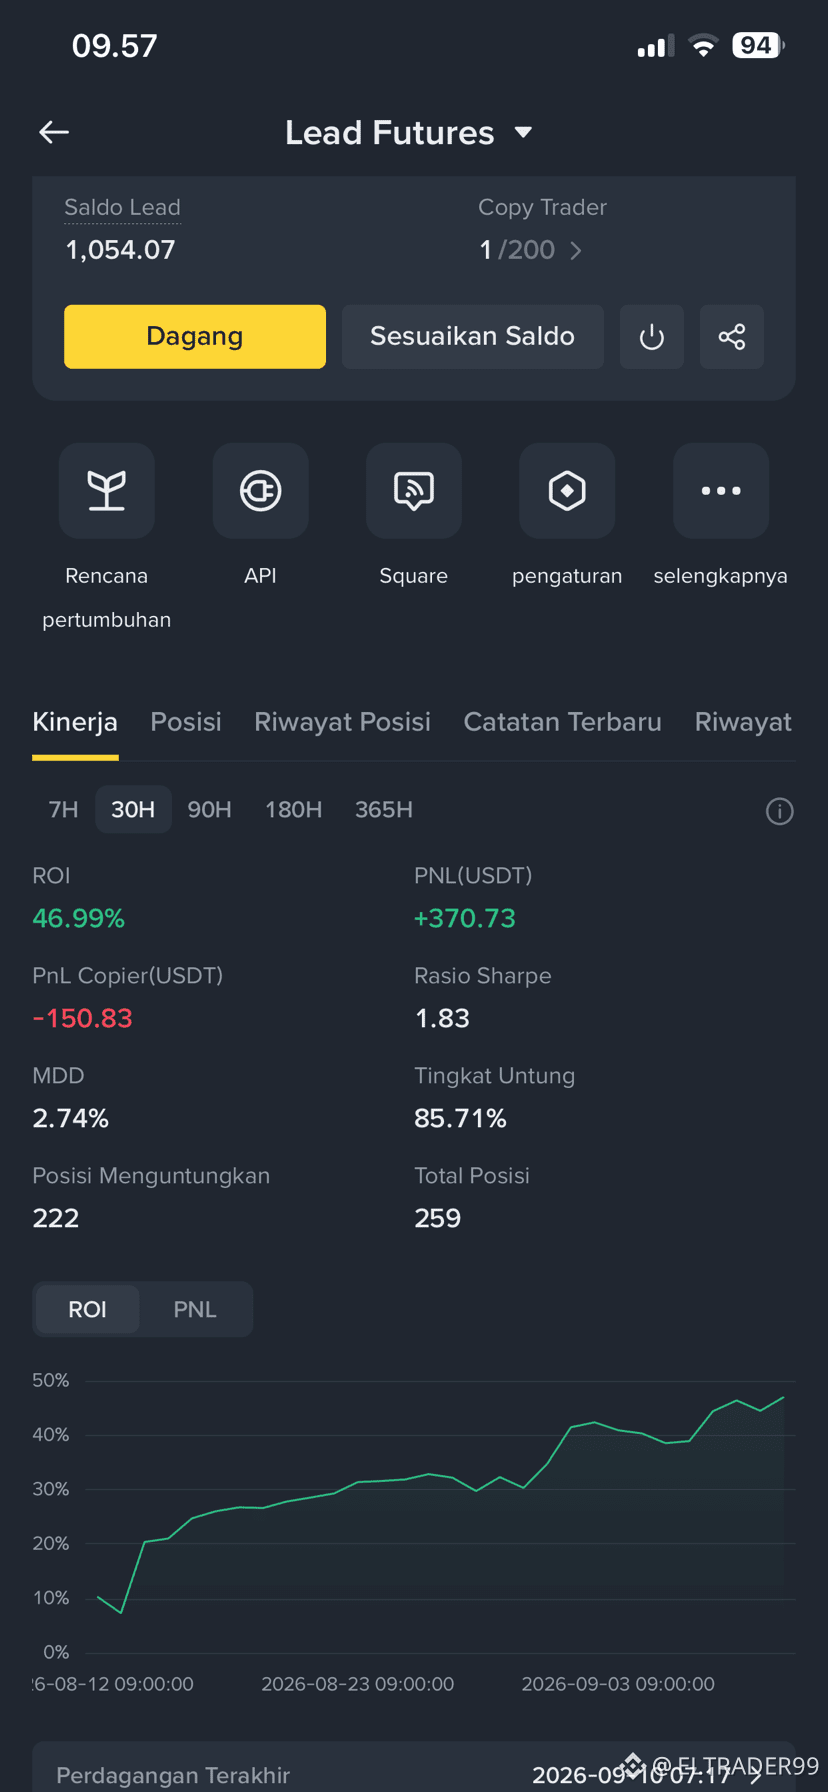Open the API plug icon
Screen dimensions: 828x1792
point(260,491)
